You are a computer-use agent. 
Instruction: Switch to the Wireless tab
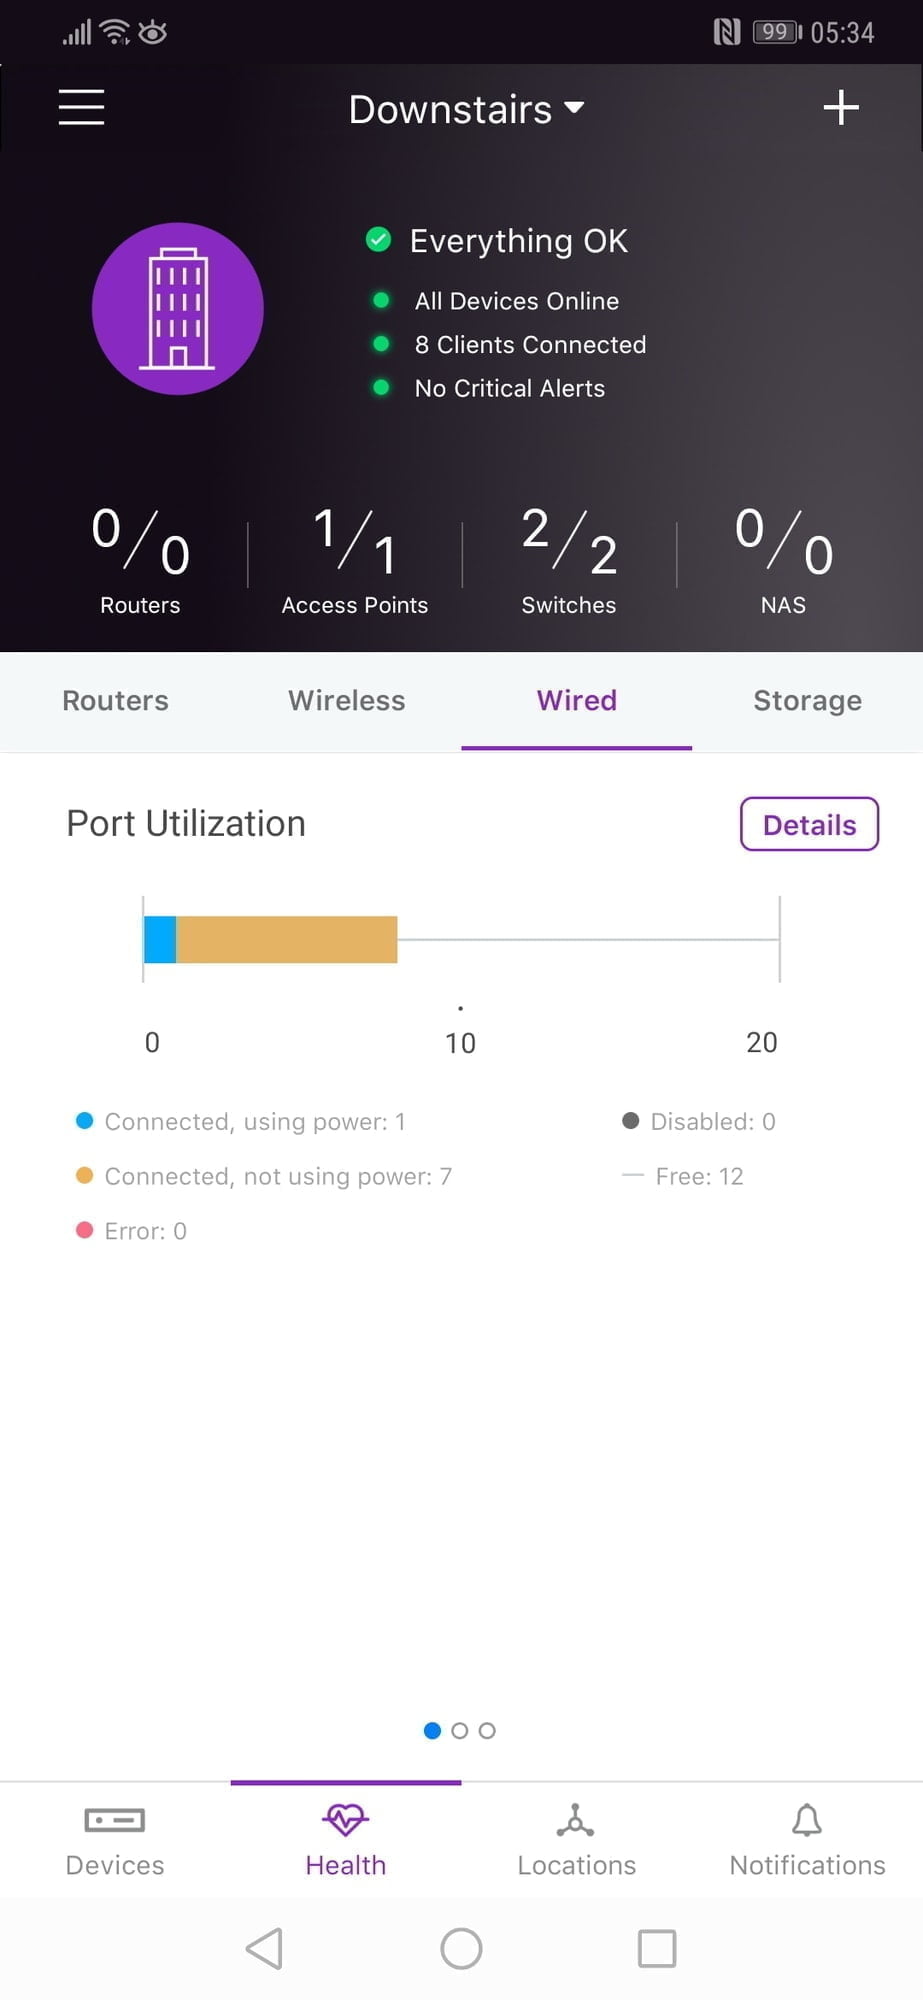click(346, 701)
